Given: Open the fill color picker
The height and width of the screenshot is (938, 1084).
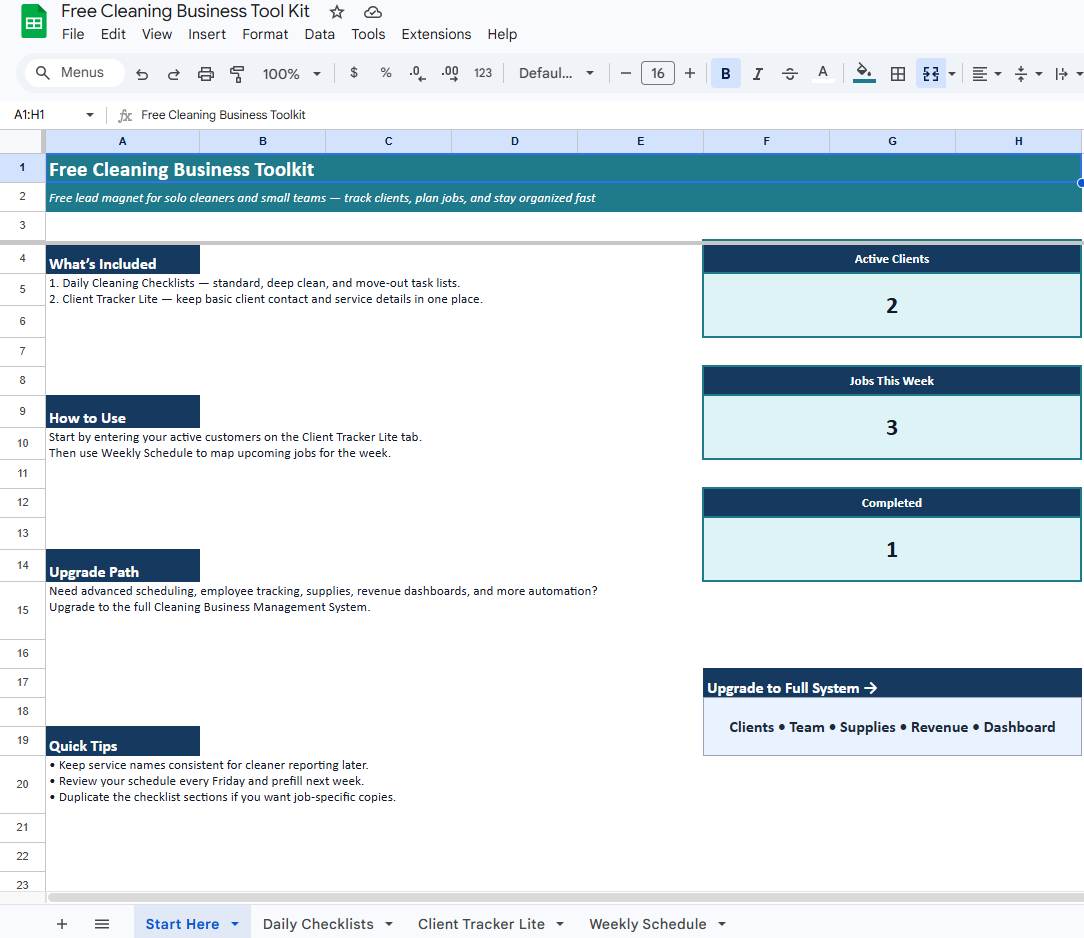Looking at the screenshot, I should 864,73.
